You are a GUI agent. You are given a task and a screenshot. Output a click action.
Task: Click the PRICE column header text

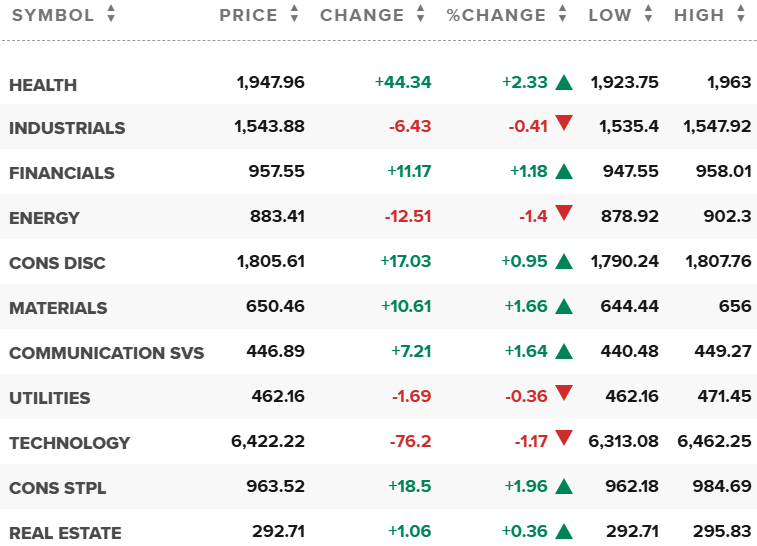coord(249,15)
